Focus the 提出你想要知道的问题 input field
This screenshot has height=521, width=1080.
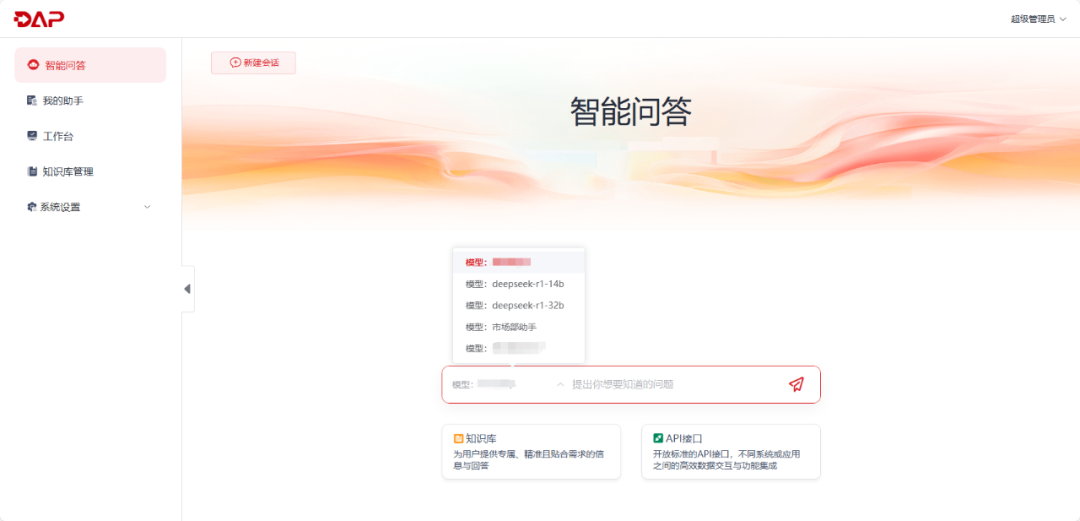pos(670,384)
